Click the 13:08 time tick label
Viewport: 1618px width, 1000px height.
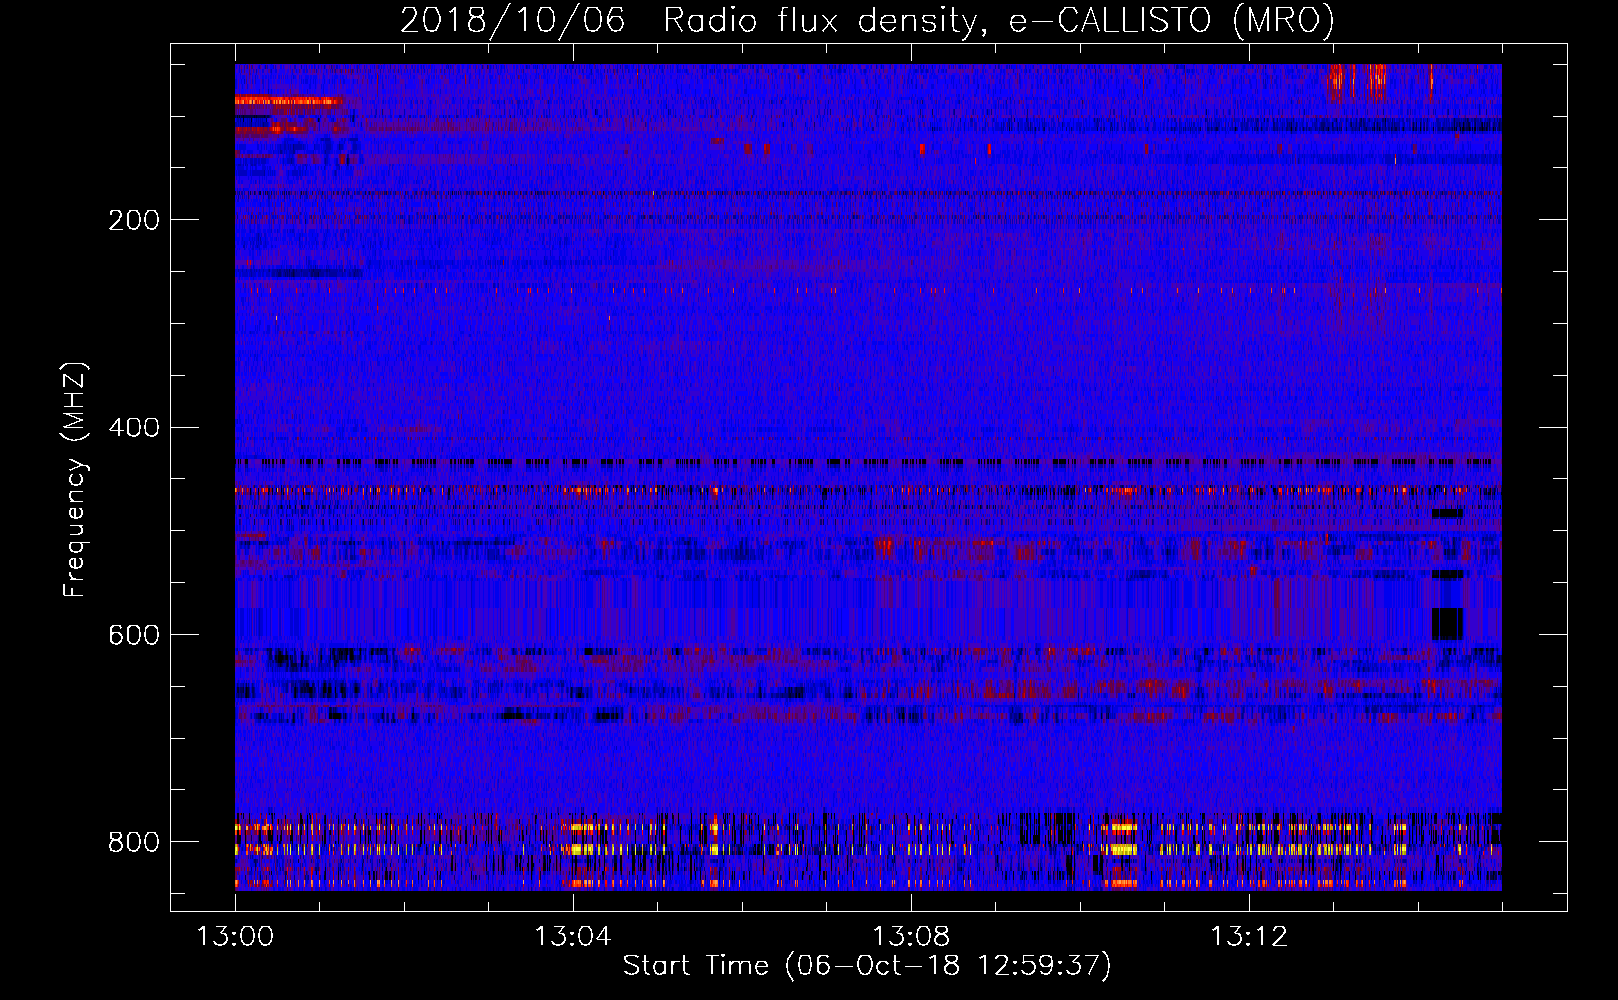point(911,937)
